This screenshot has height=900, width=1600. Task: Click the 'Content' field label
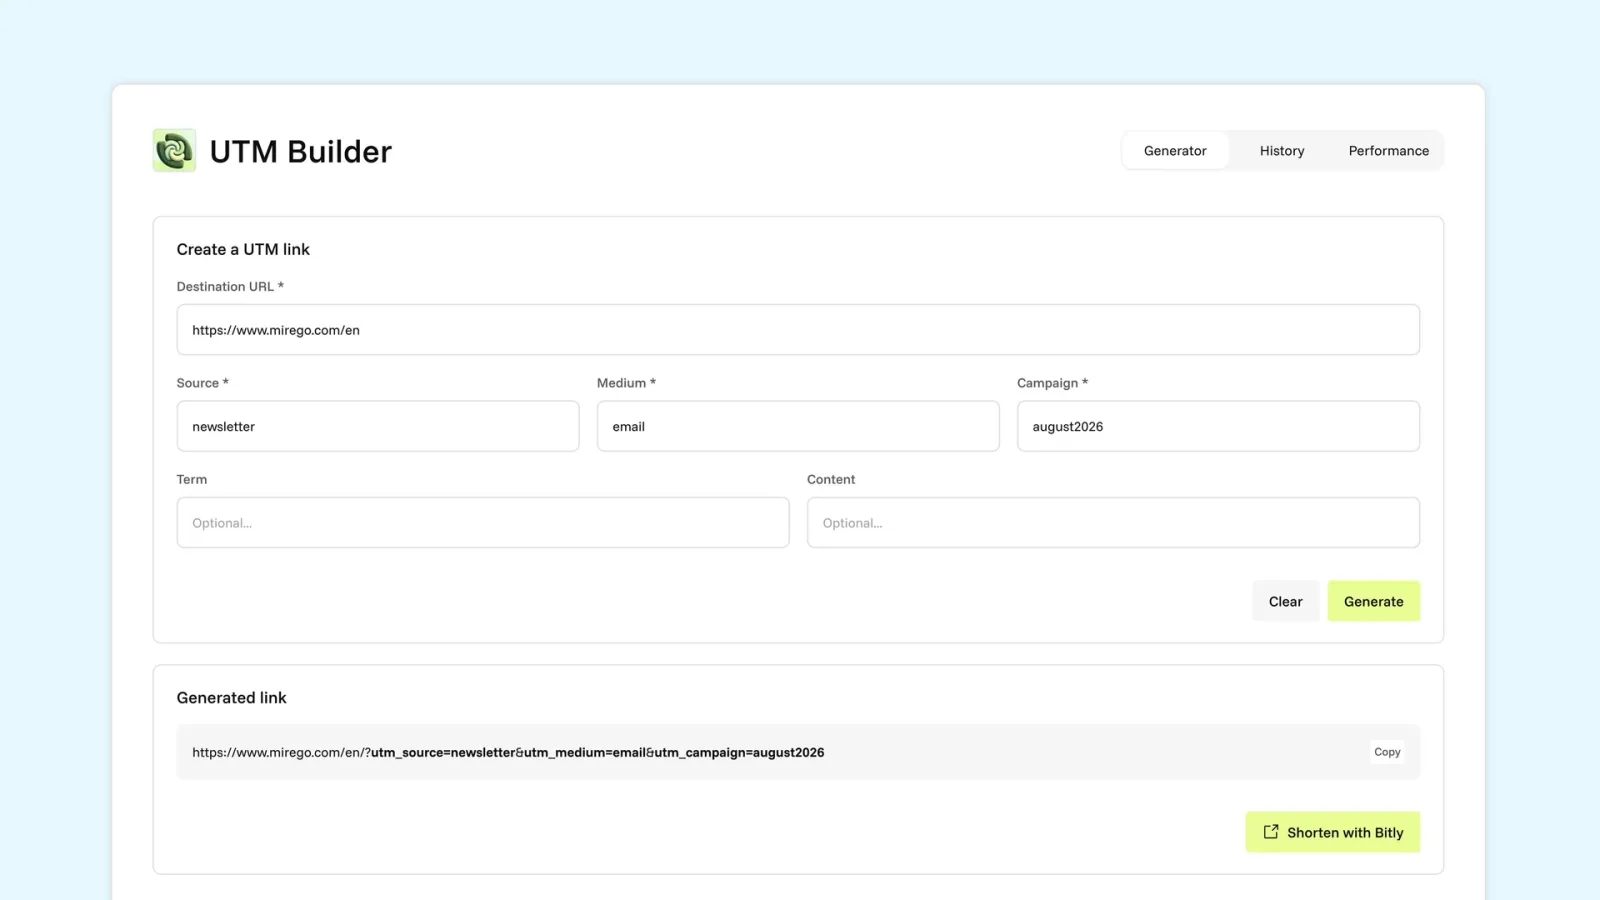pos(831,479)
